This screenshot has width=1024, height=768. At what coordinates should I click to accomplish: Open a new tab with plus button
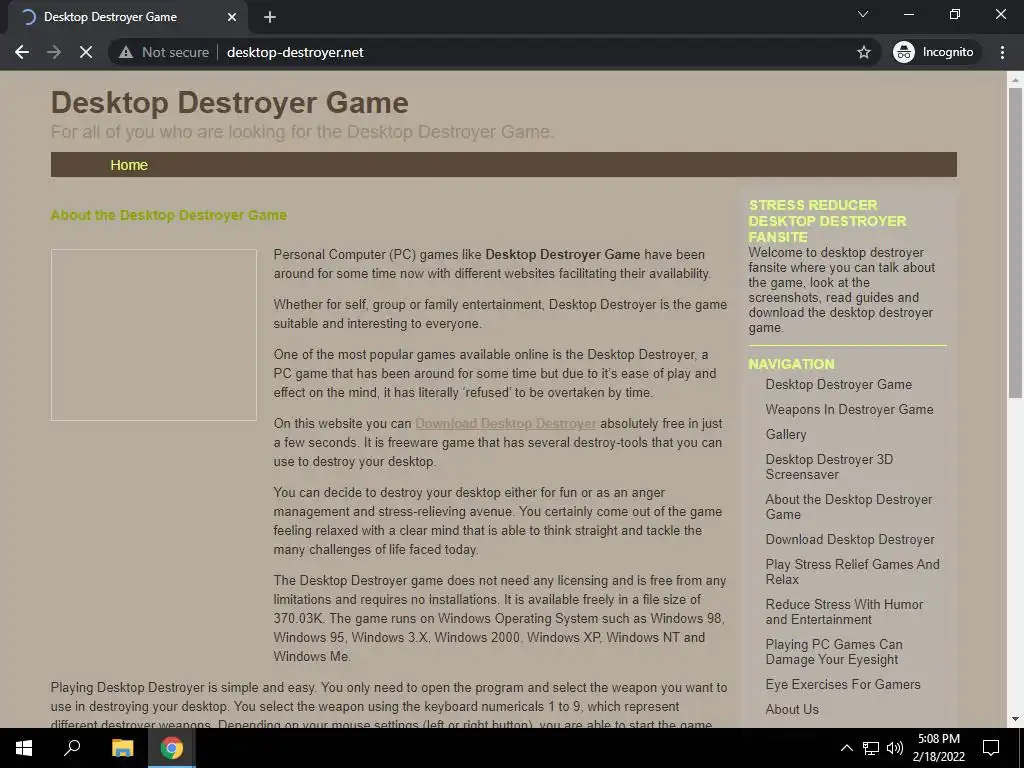(x=270, y=17)
